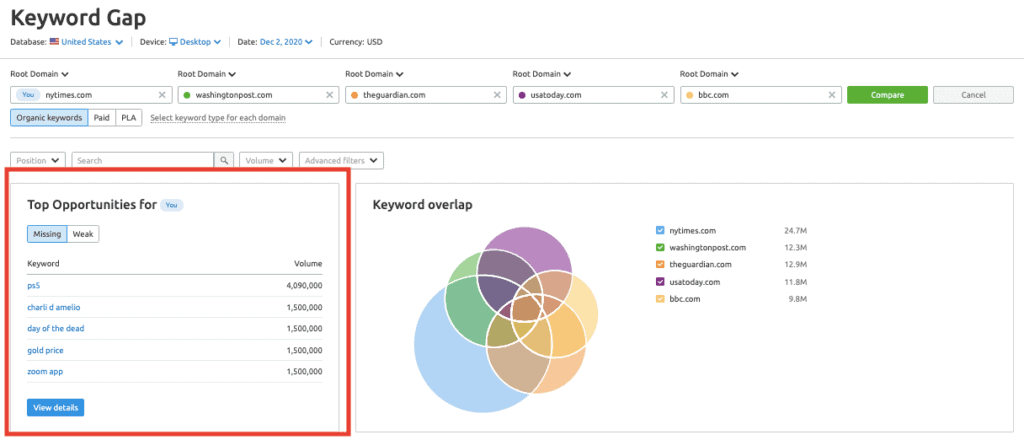The height and width of the screenshot is (440, 1024).
Task: Toggle bbc.com legend checkbox
Action: (660, 299)
